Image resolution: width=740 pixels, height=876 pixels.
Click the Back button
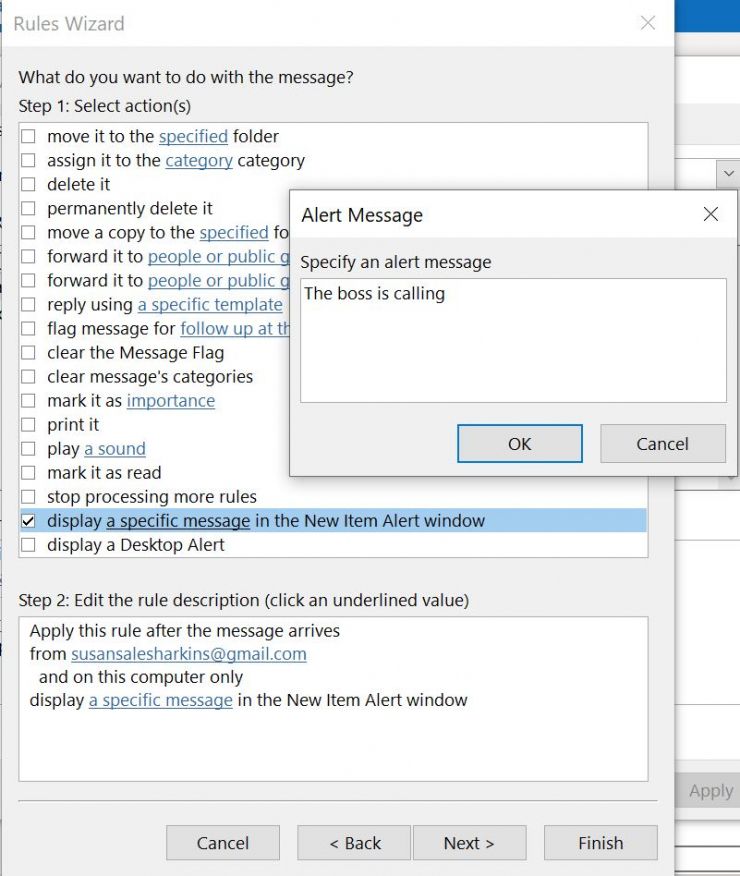pos(354,843)
